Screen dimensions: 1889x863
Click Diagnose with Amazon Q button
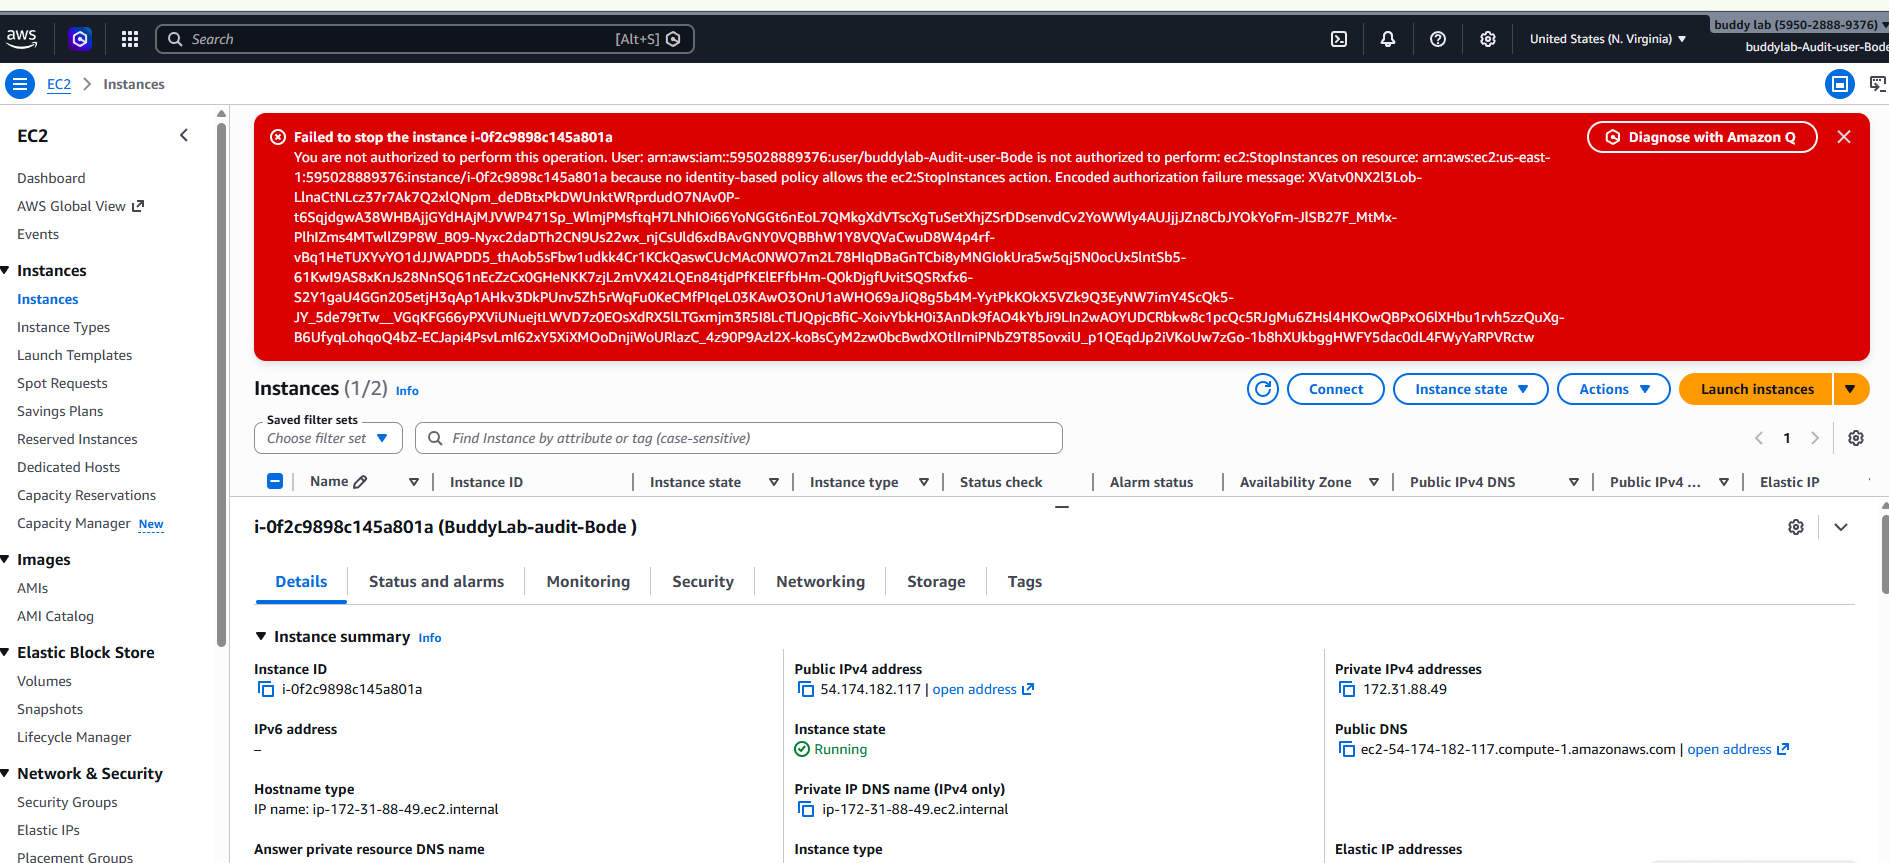click(x=1702, y=137)
